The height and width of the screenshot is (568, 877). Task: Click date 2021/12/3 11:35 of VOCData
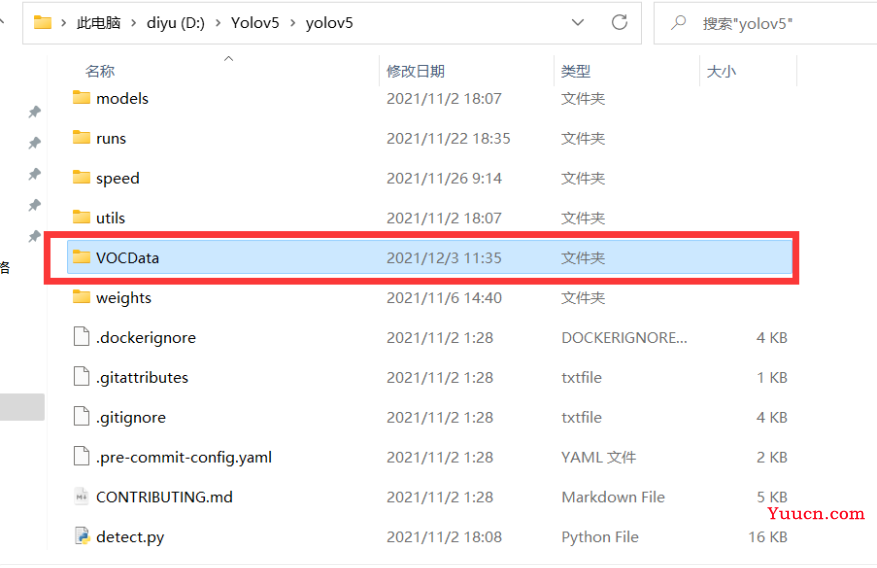(x=444, y=258)
